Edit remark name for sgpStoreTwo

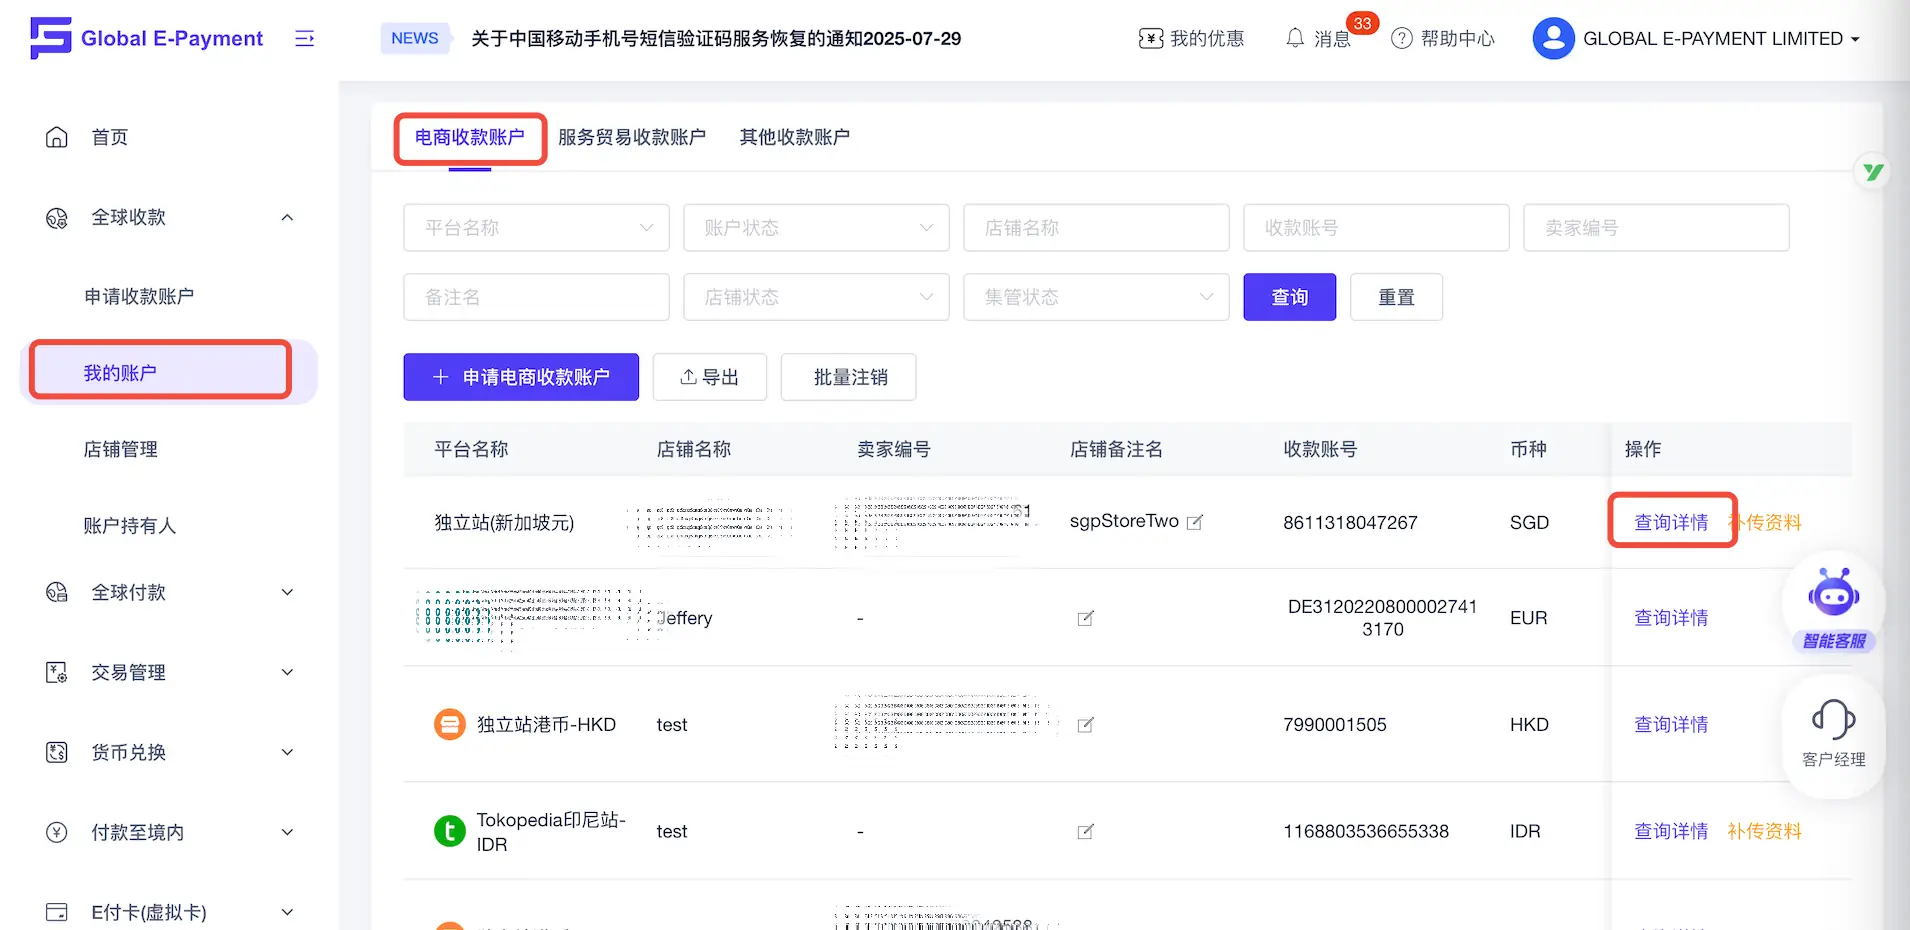tap(1194, 522)
